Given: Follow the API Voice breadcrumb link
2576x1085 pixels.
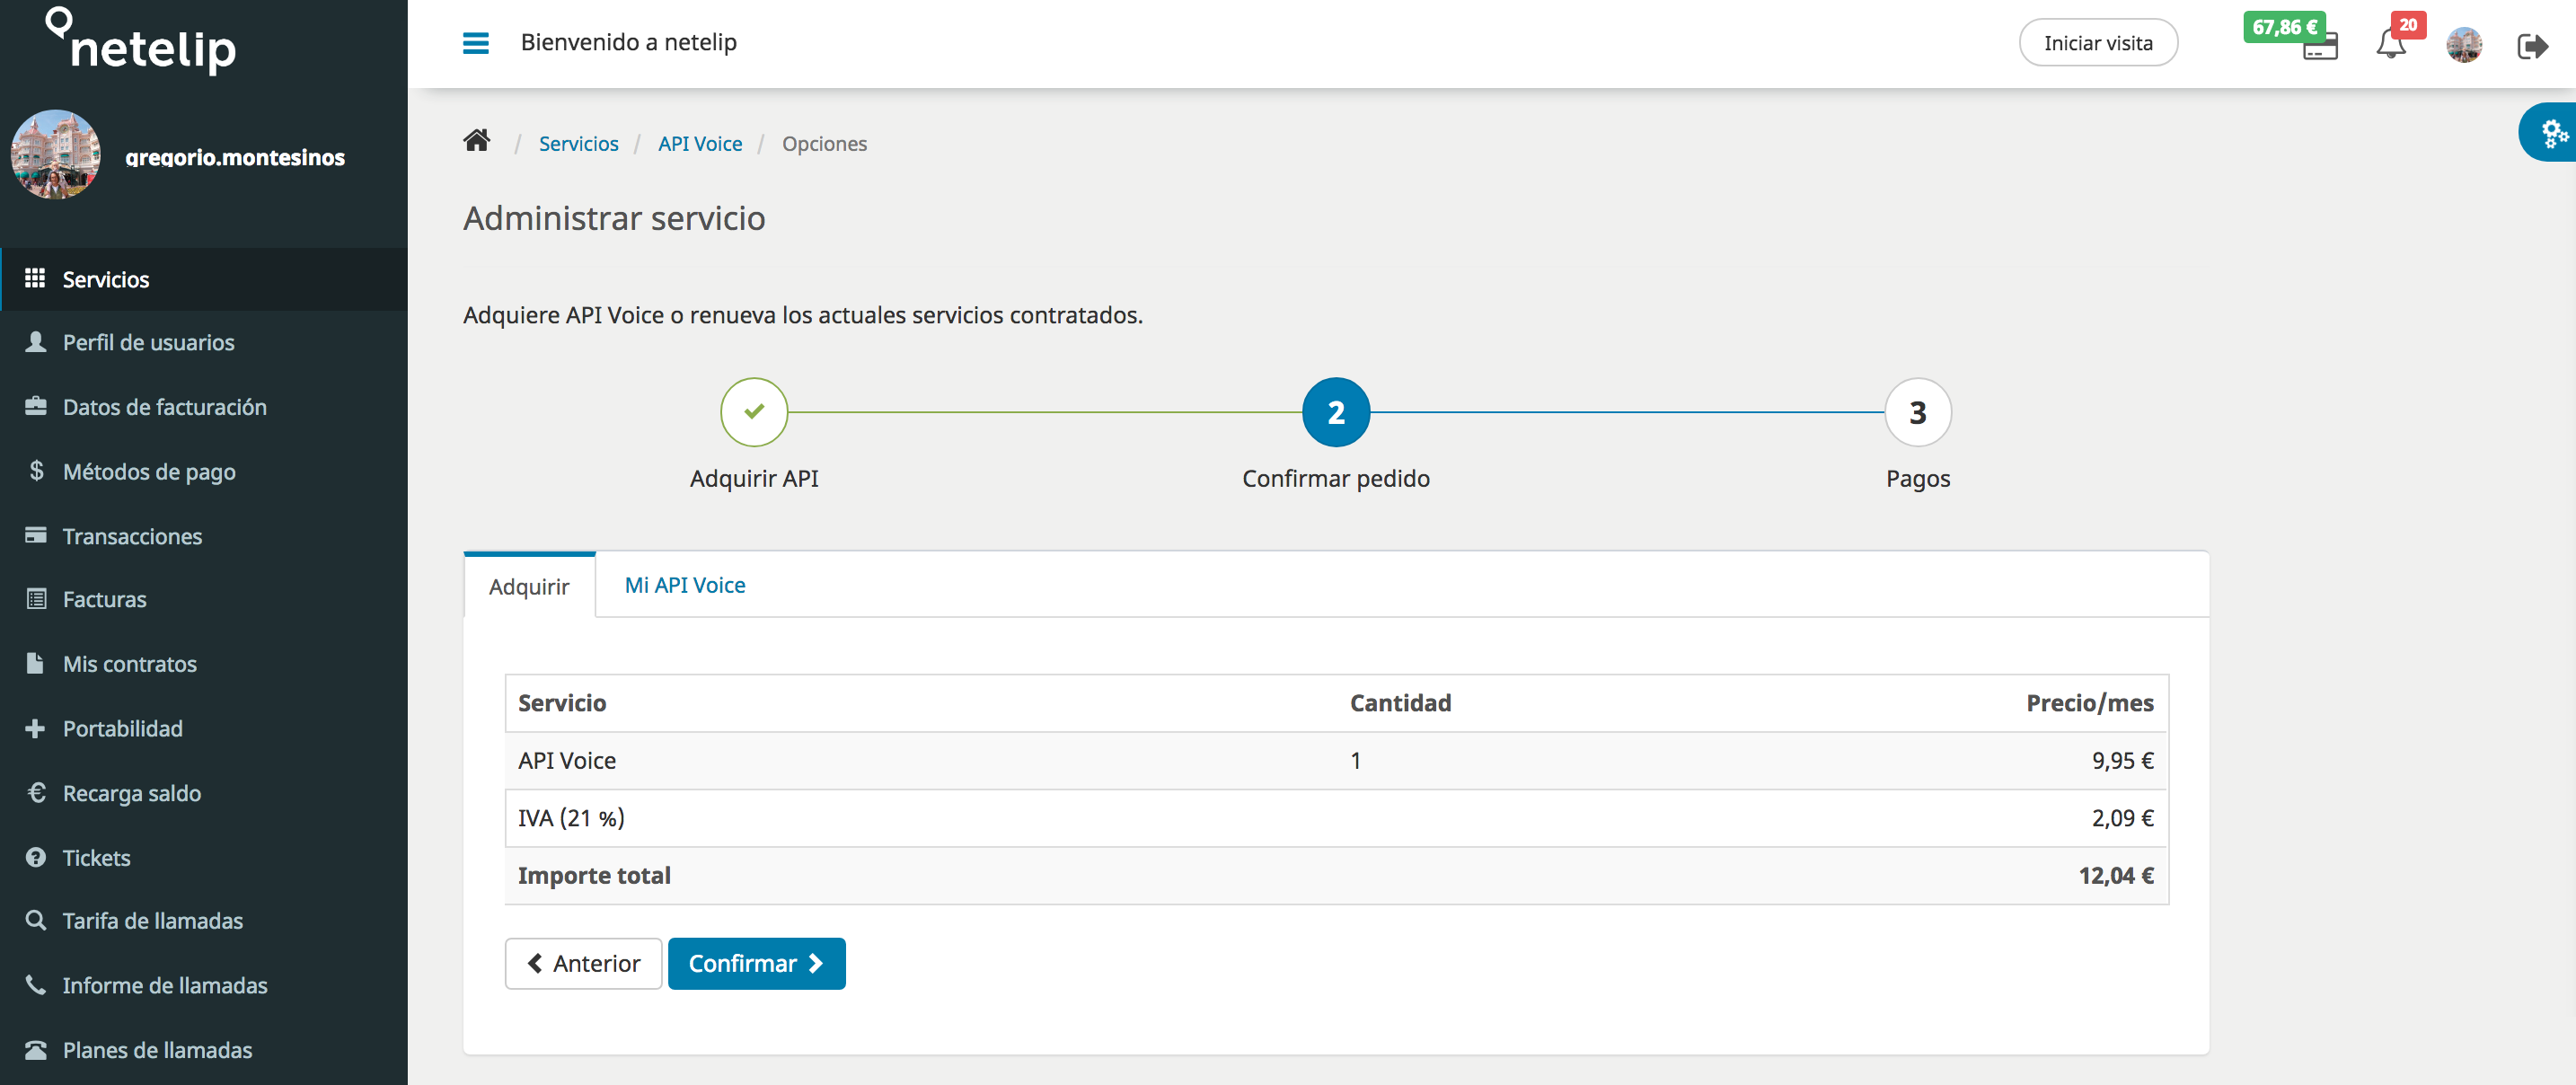Looking at the screenshot, I should pyautogui.click(x=700, y=143).
